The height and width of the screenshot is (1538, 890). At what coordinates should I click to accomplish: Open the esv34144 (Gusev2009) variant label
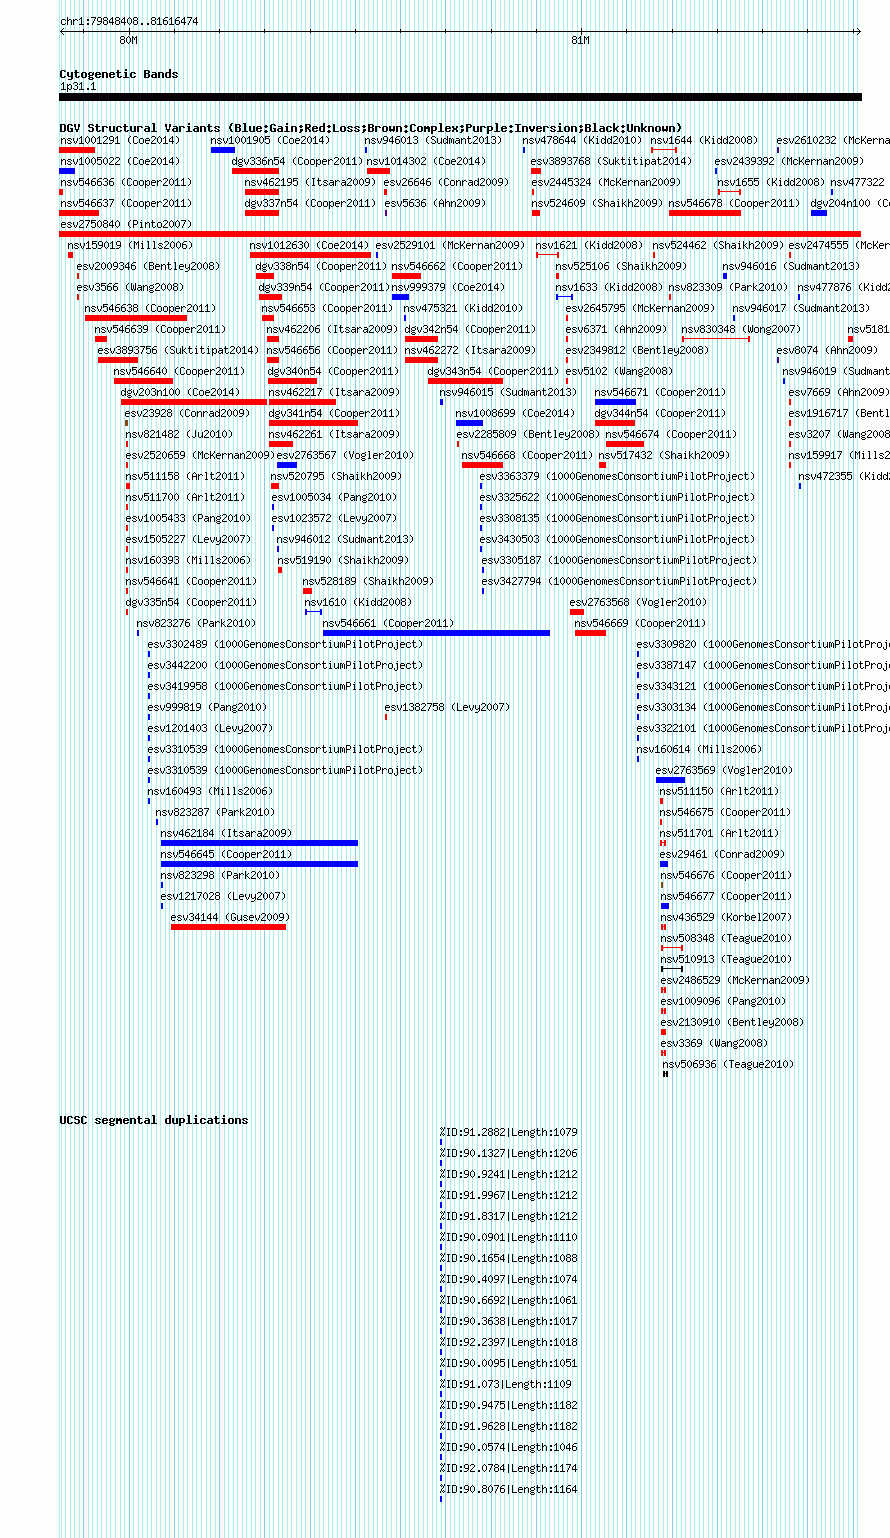tap(229, 917)
